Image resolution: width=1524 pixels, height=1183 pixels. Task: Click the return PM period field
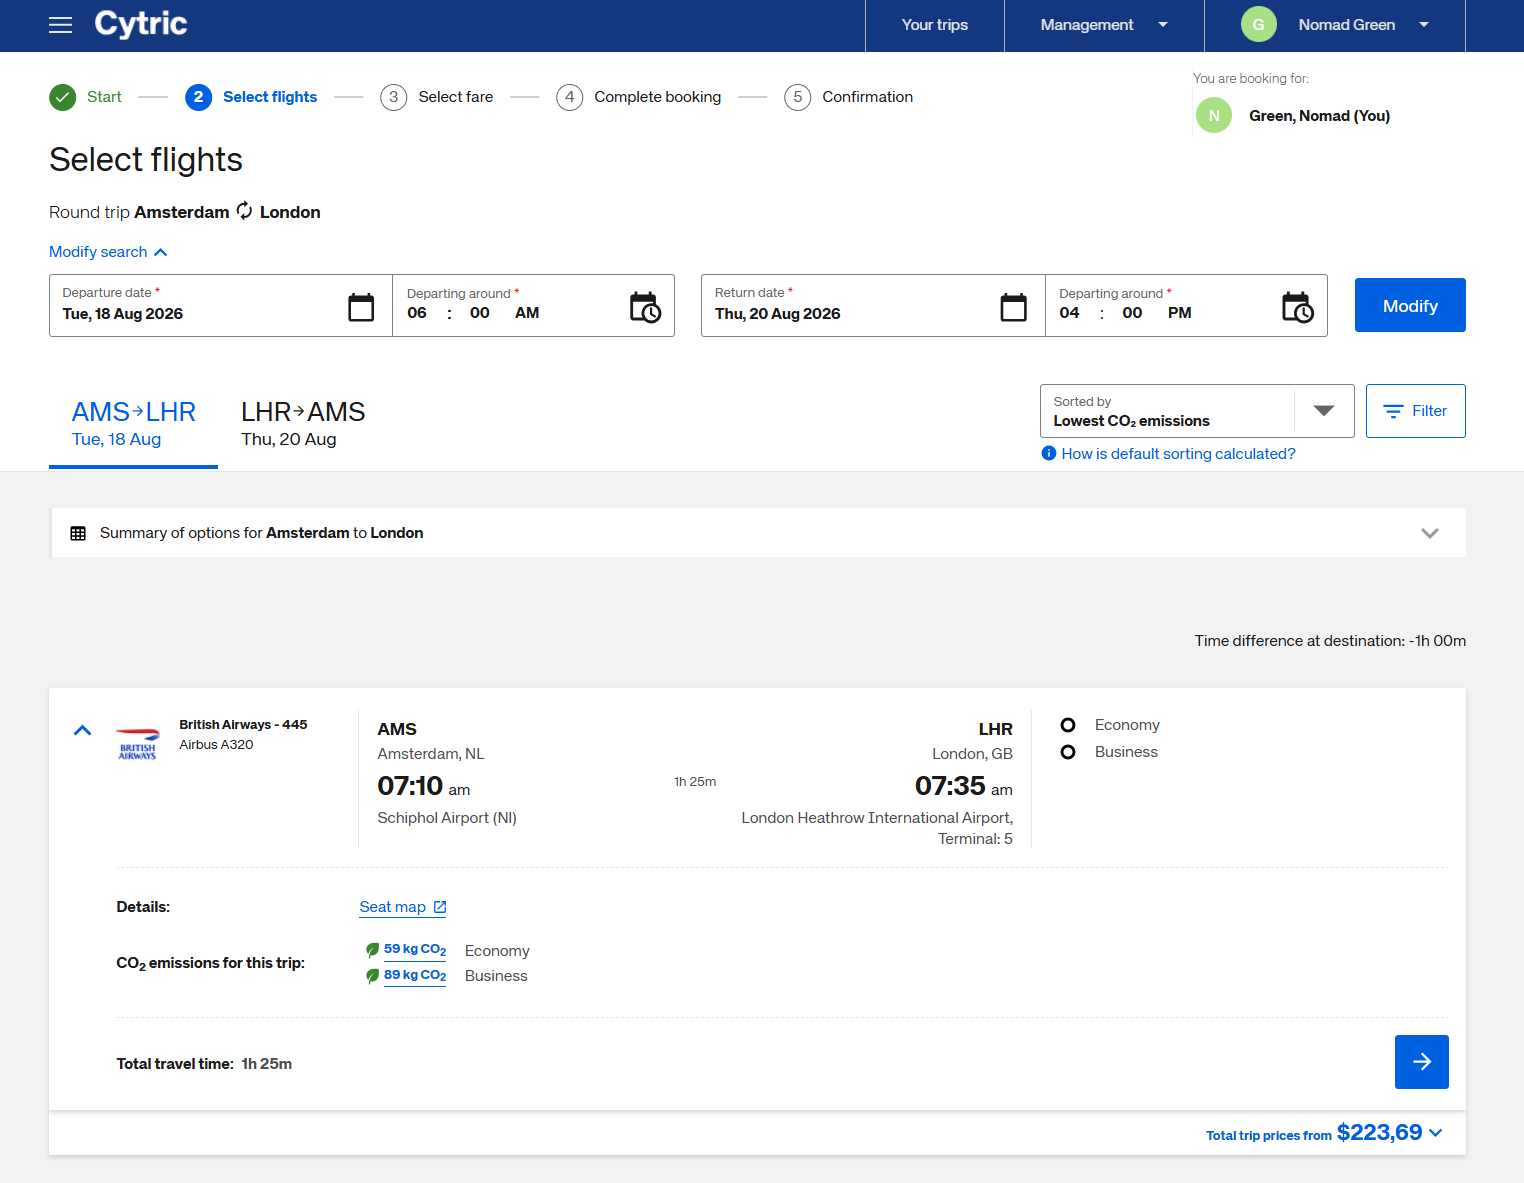coord(1180,313)
